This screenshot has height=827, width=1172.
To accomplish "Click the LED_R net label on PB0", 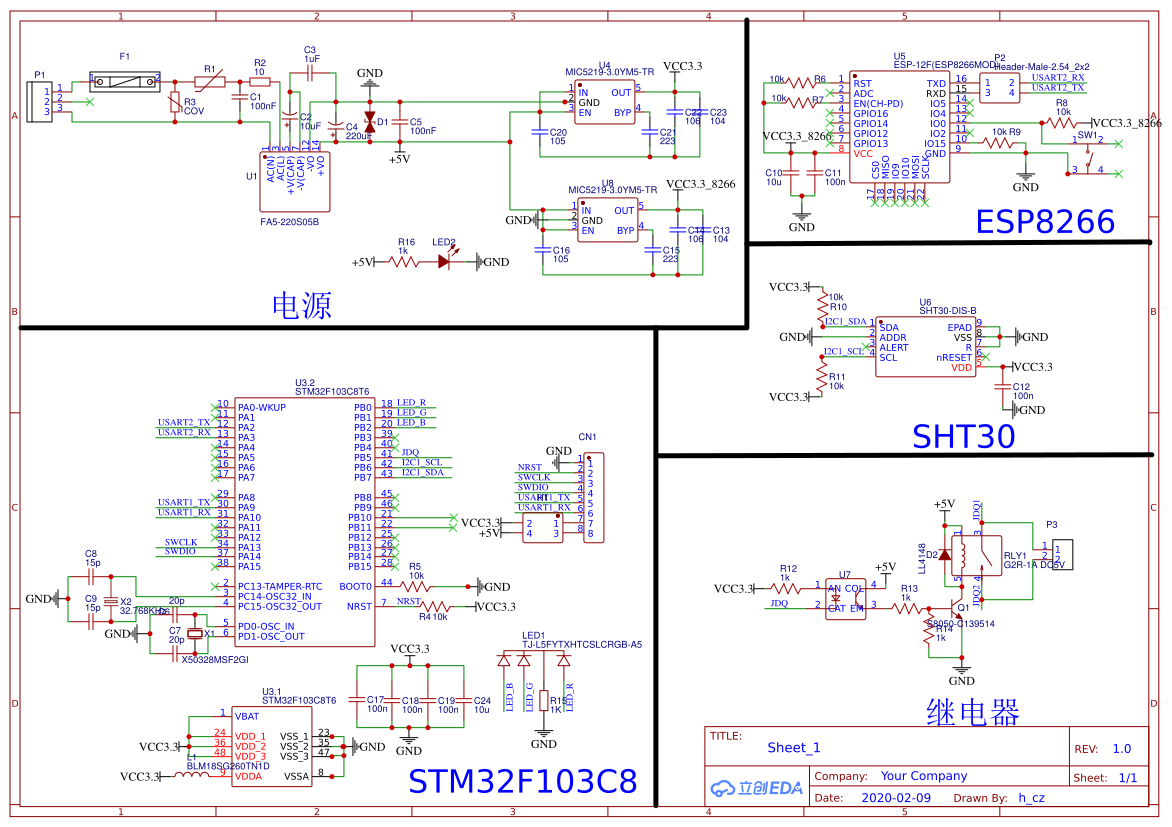I will coord(411,403).
